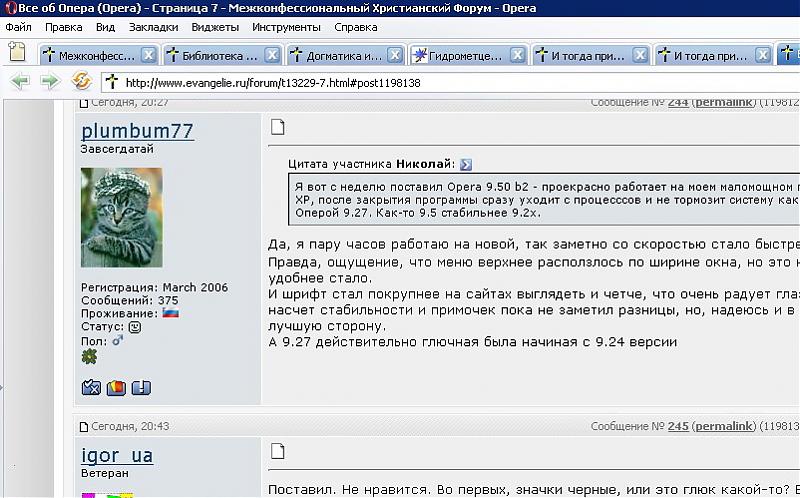Click the document icon atop plumbum77's post
The height and width of the screenshot is (498, 800).
click(x=279, y=126)
